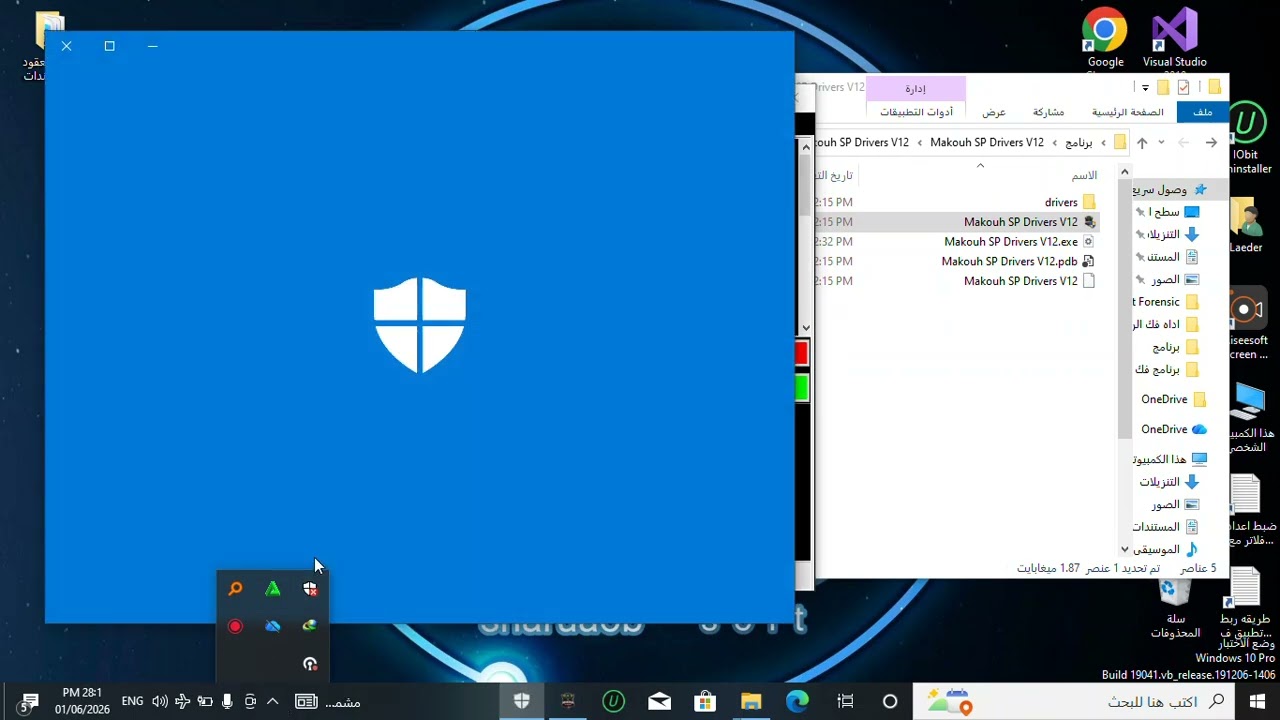Open Task View on the taskbar

click(x=845, y=701)
